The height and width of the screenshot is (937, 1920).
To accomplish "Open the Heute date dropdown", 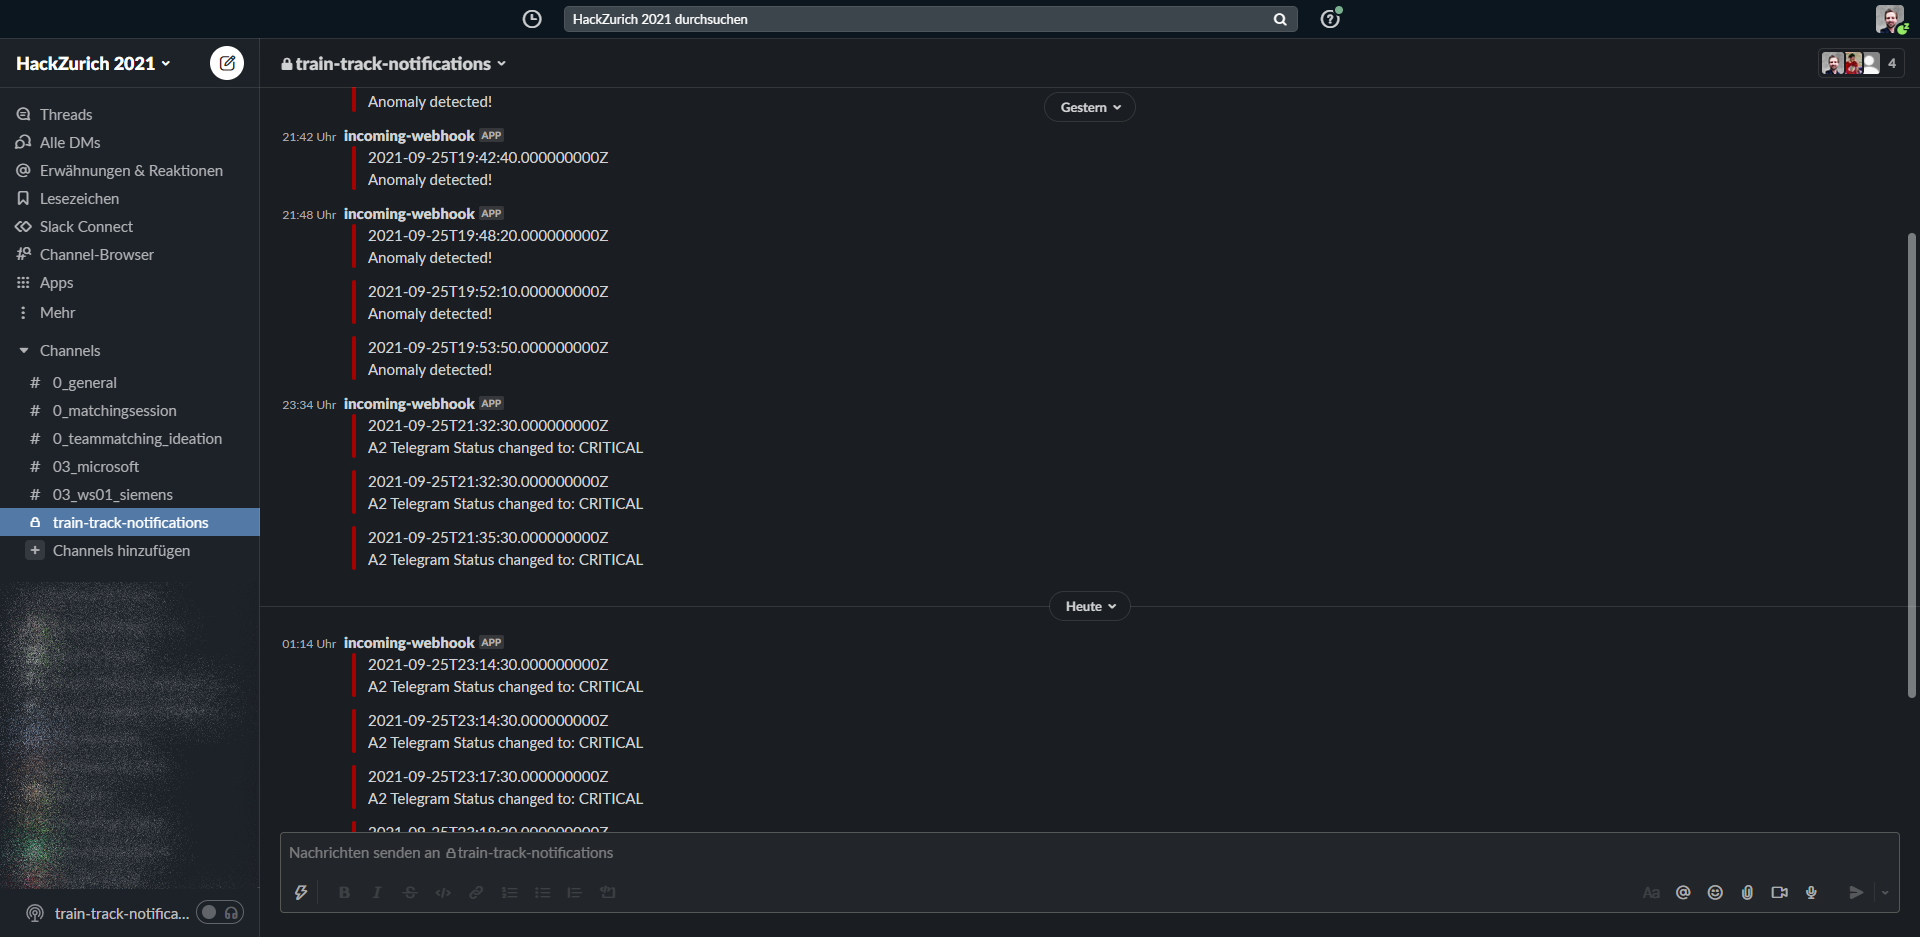I will 1090,606.
